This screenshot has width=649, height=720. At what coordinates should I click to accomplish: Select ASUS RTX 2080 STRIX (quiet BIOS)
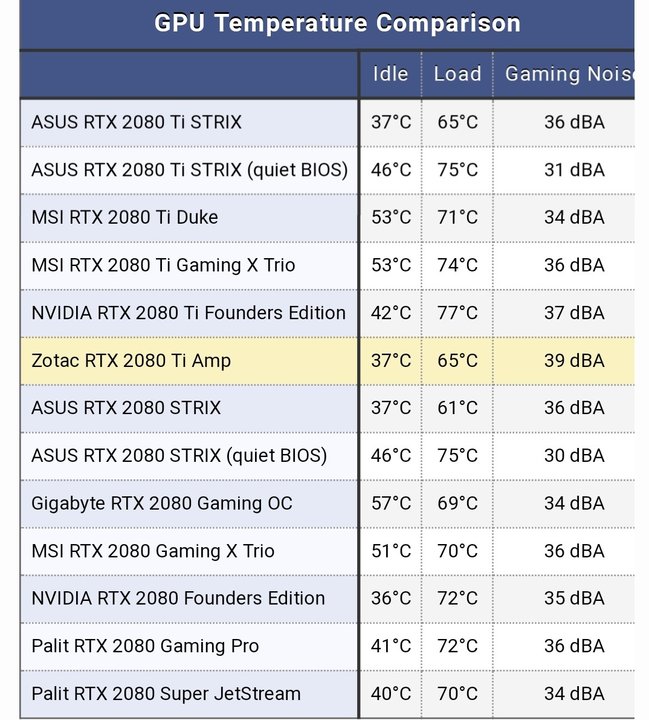(179, 456)
